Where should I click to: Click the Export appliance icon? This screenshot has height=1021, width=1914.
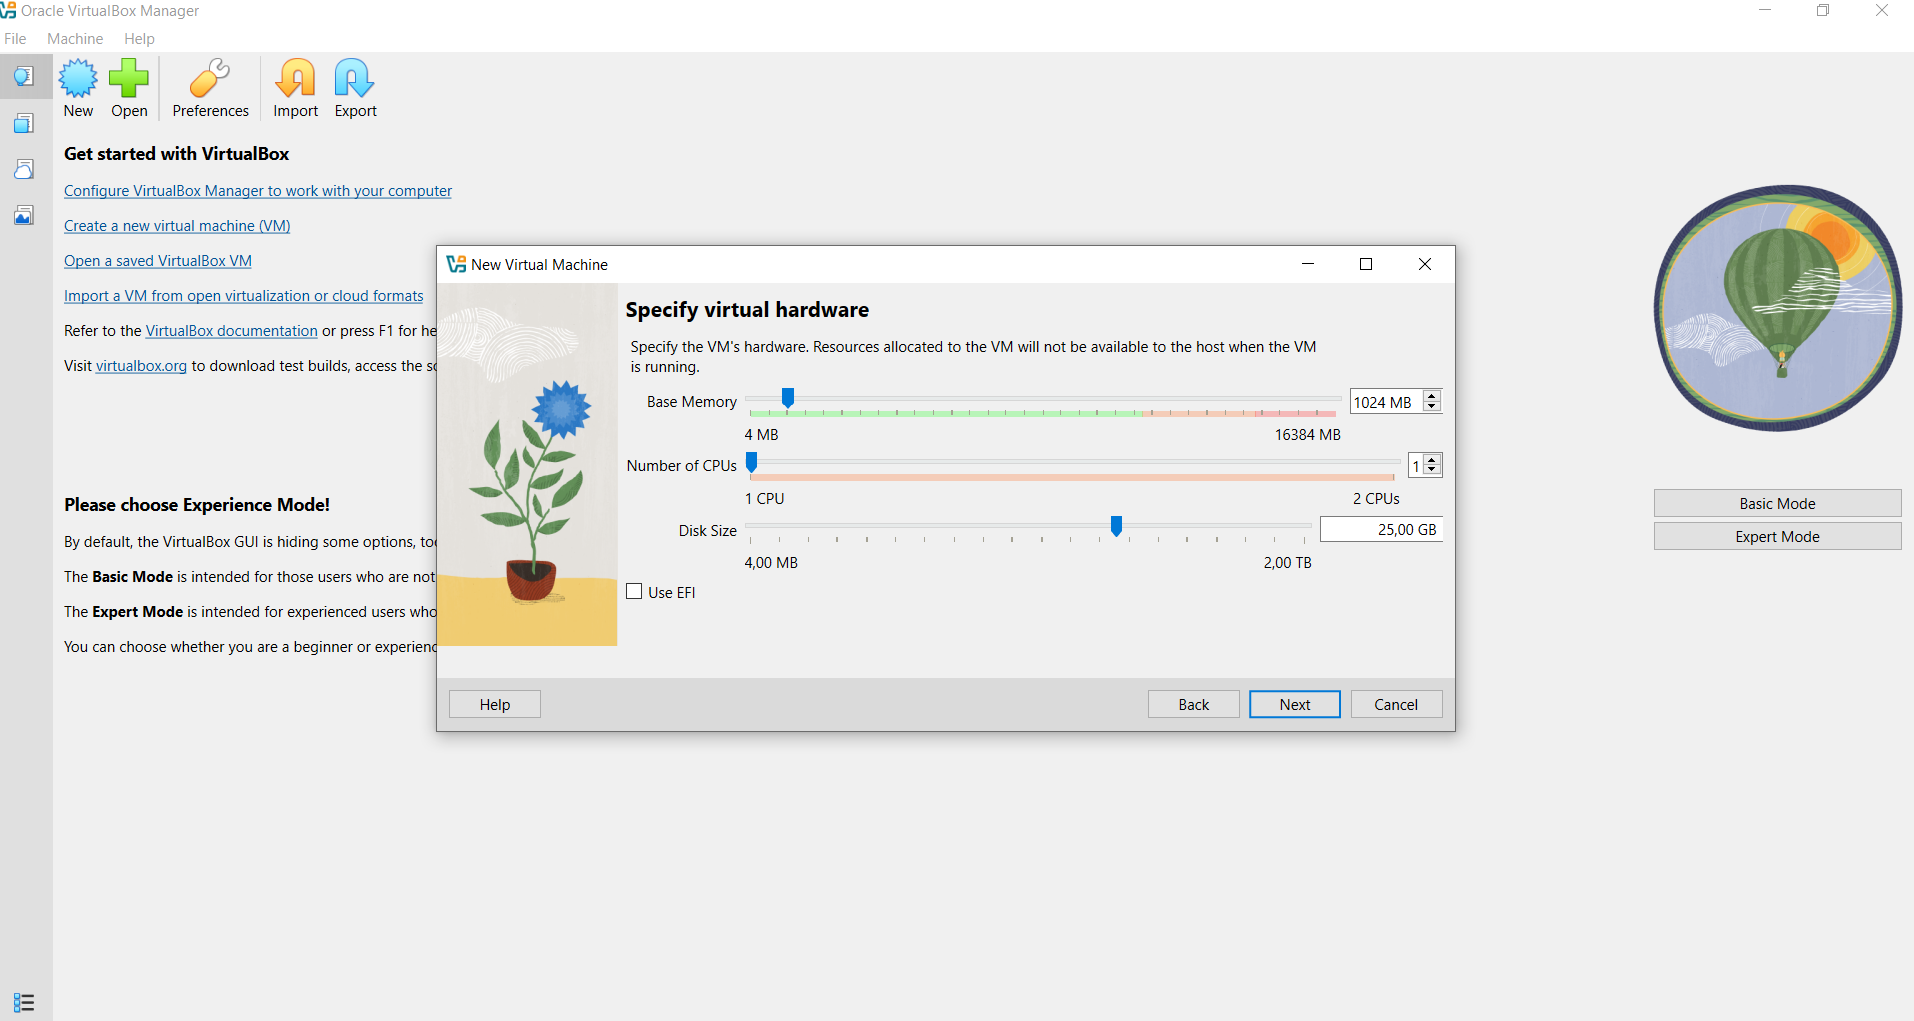(355, 89)
